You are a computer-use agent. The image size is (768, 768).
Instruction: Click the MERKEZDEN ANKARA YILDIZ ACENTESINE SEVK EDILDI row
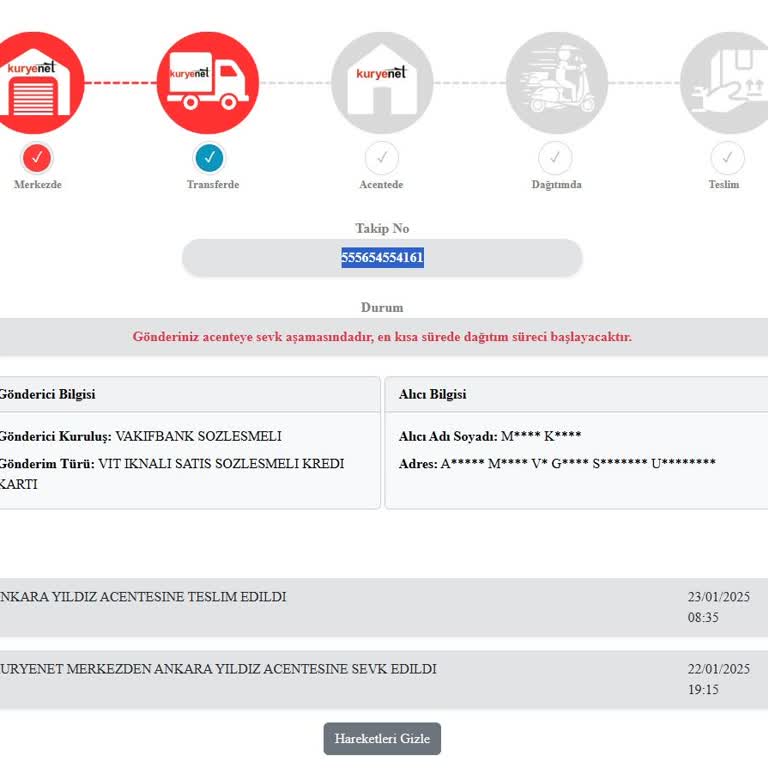[384, 679]
